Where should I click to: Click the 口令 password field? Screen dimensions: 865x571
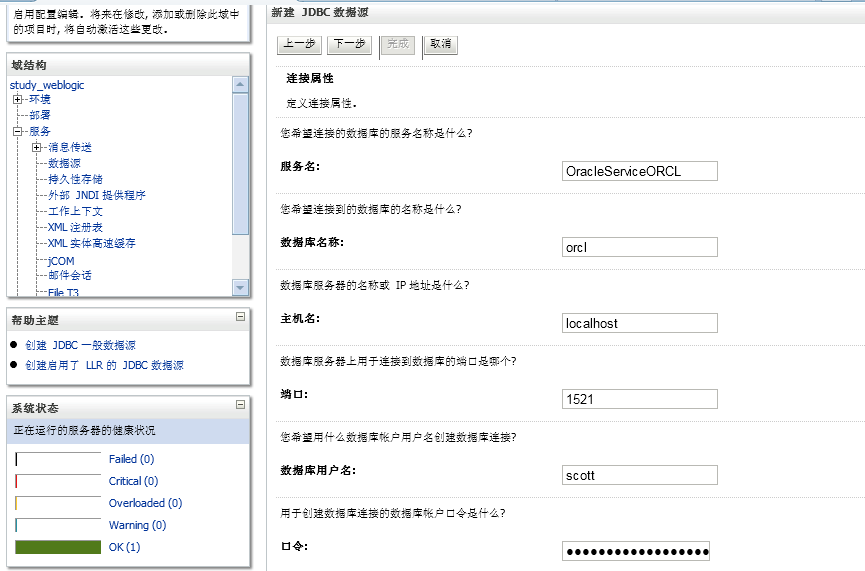tap(636, 551)
